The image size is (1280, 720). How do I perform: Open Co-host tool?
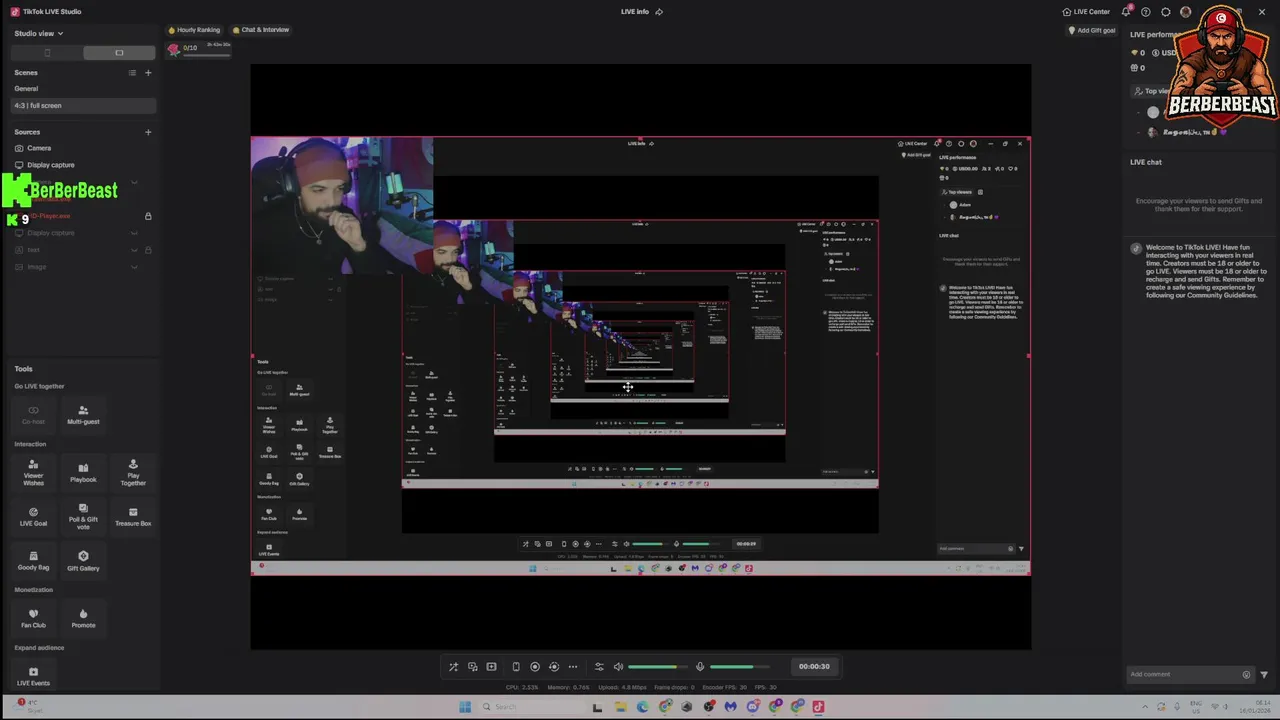pyautogui.click(x=33, y=414)
